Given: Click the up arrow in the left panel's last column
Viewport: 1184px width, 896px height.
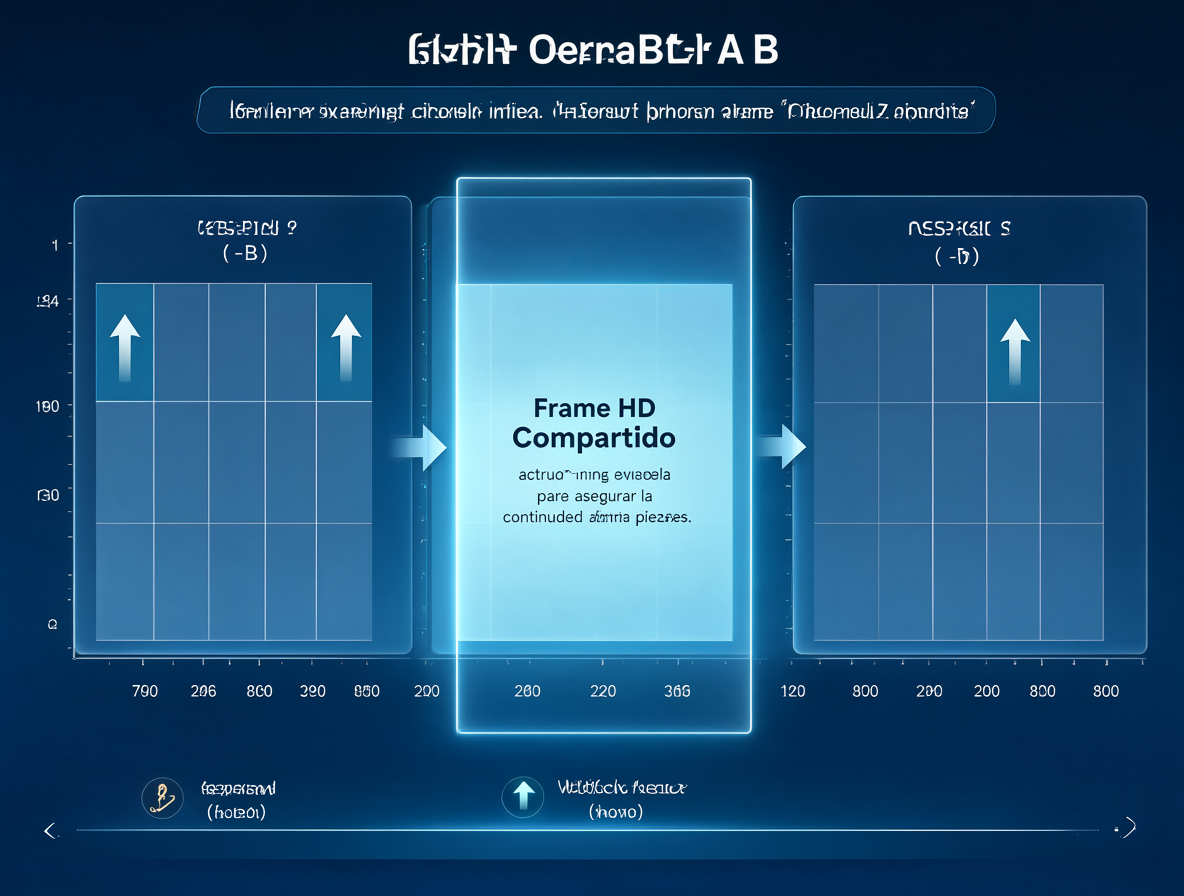Looking at the screenshot, I should pyautogui.click(x=346, y=347).
